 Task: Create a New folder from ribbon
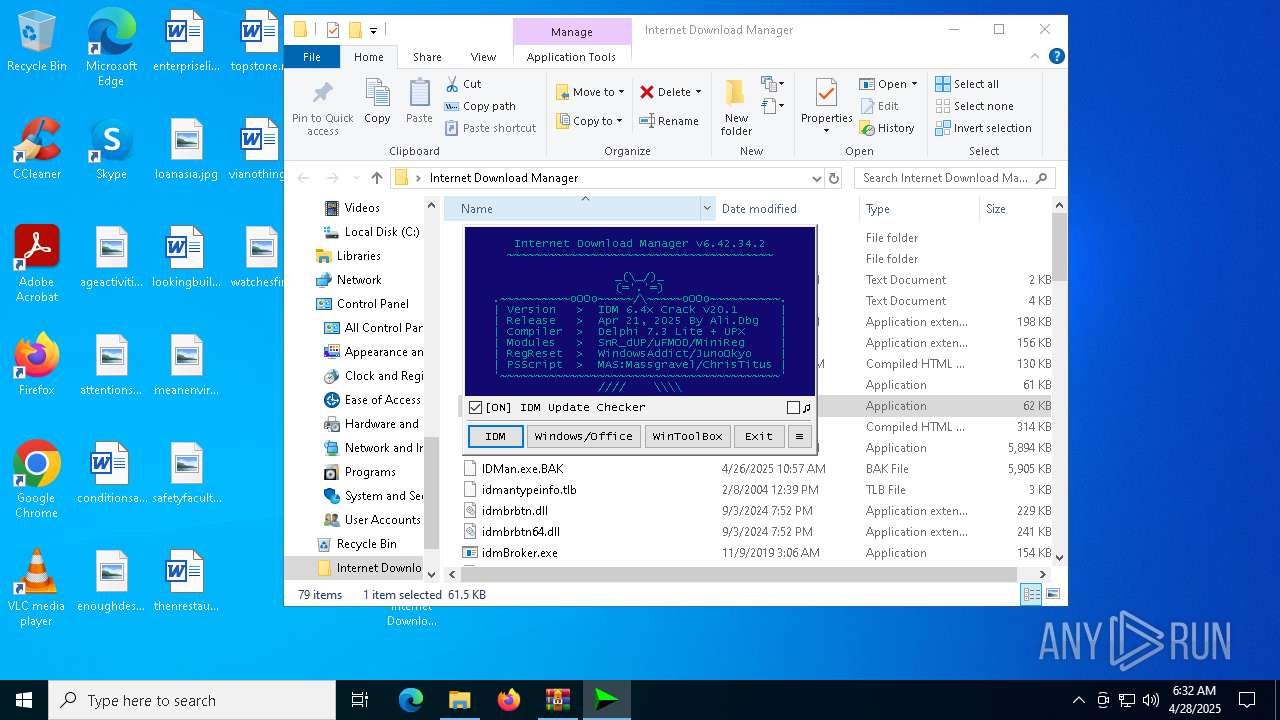[x=736, y=107]
